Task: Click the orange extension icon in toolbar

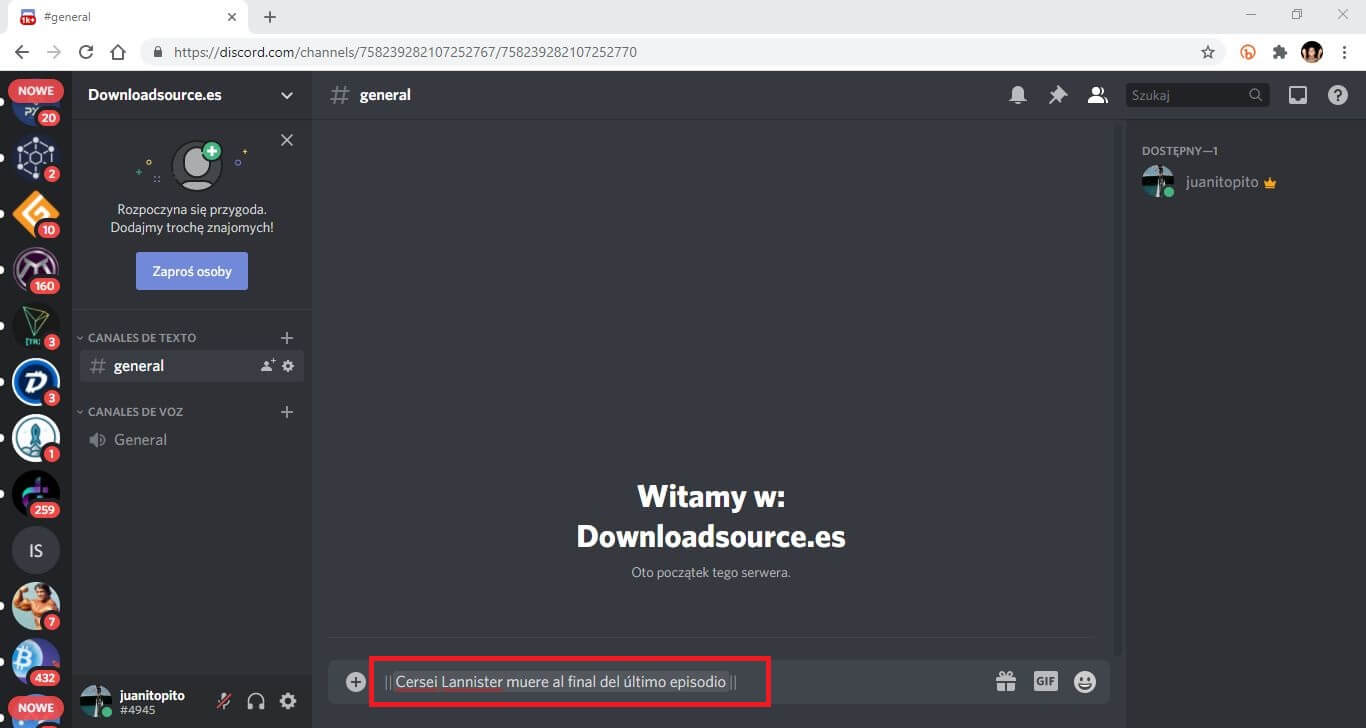Action: click(x=1248, y=52)
